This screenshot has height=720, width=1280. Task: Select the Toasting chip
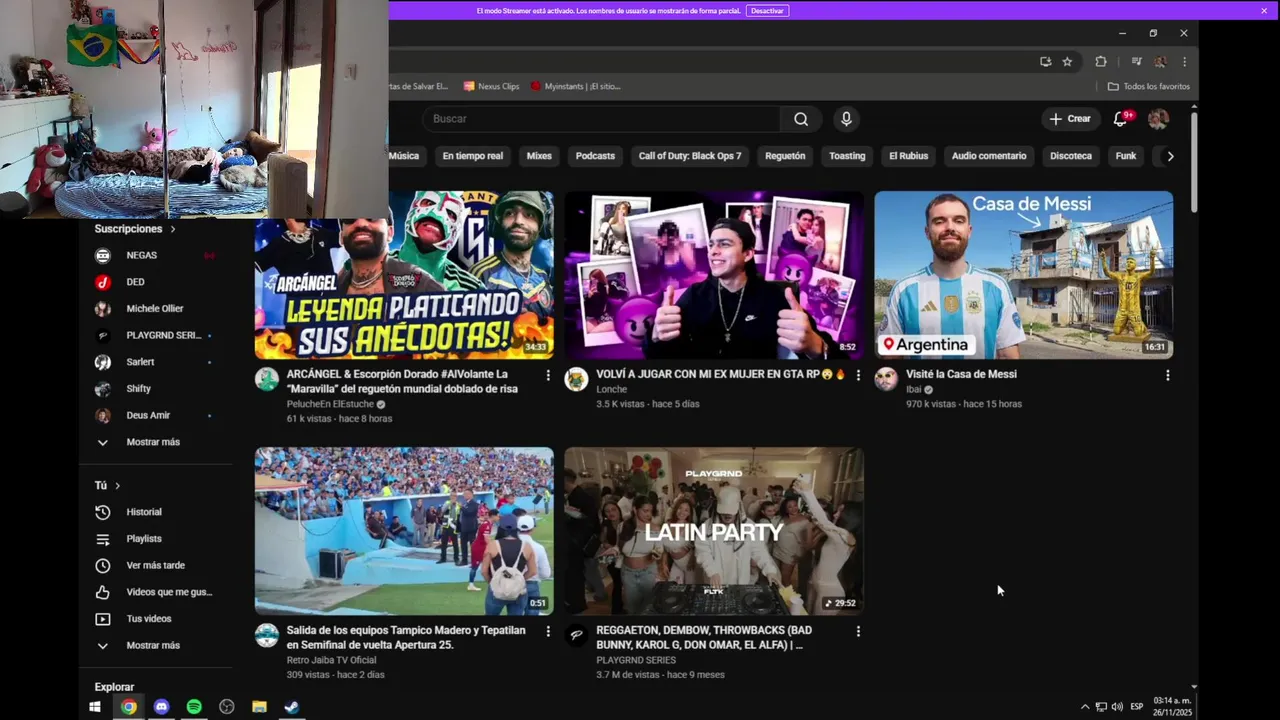(x=847, y=156)
